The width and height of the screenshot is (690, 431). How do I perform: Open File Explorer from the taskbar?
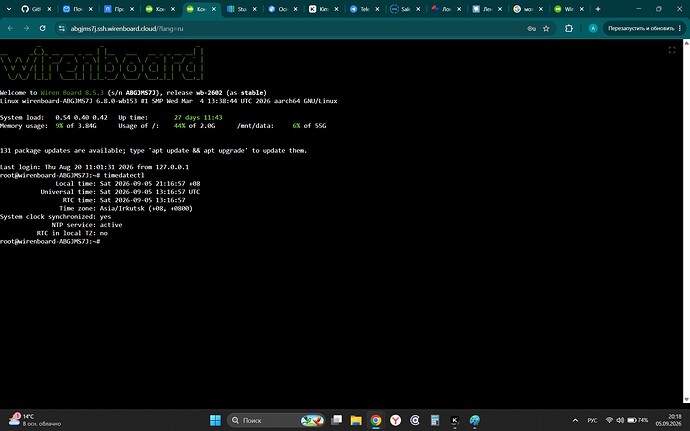[x=356, y=420]
